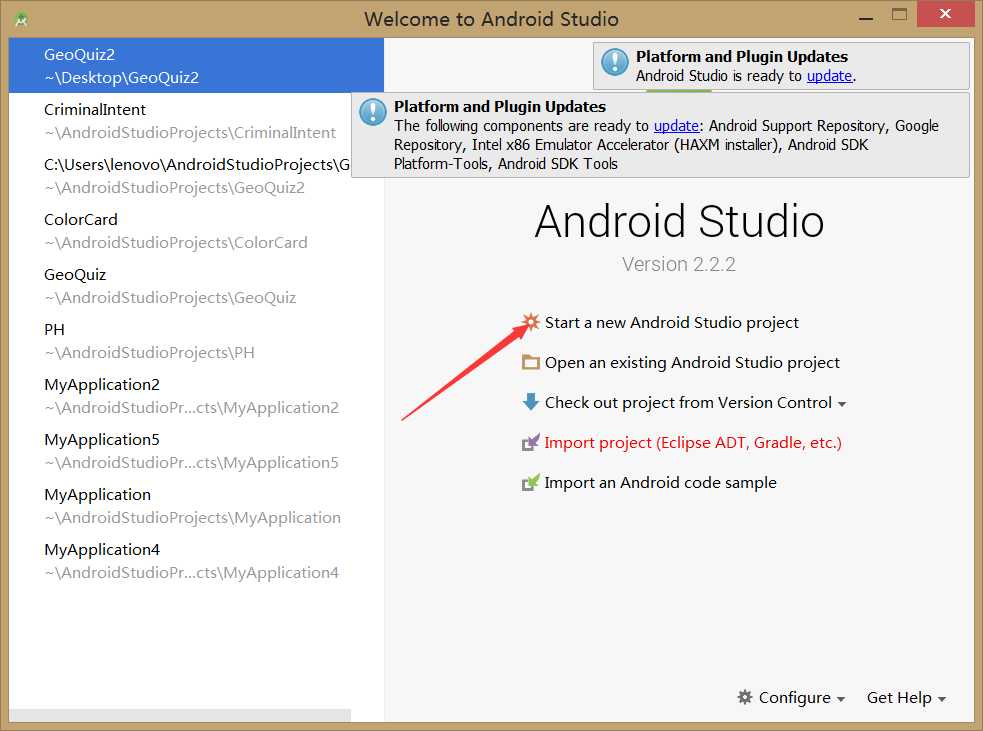Close the Welcome to Android Studio window
The height and width of the screenshot is (731, 983).
coord(945,14)
